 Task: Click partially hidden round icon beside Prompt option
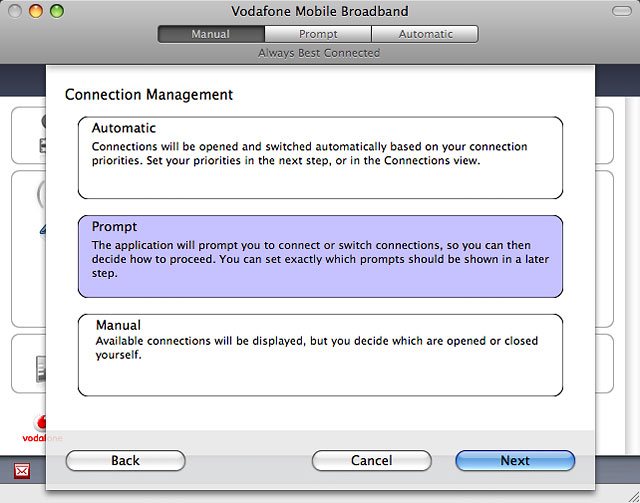(x=40, y=198)
